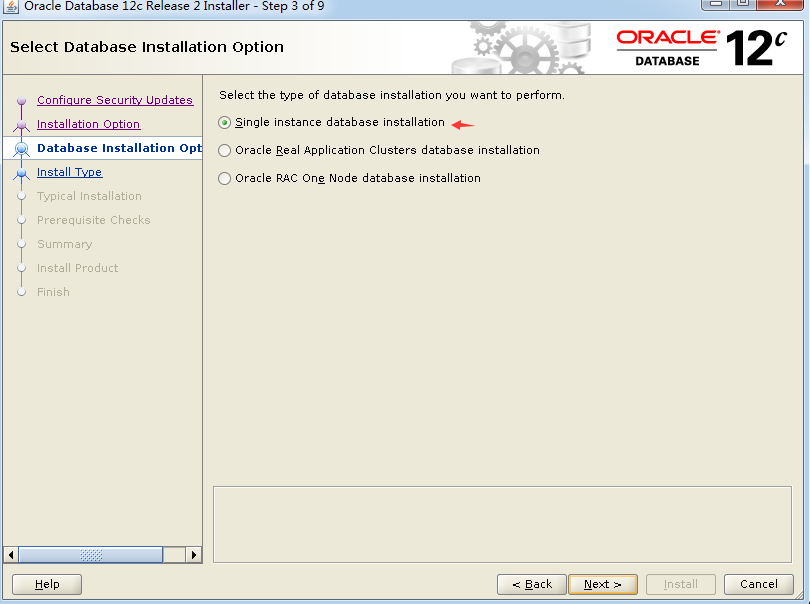Select the Database Installation Option current step
The width and height of the screenshot is (810, 604).
coord(119,148)
